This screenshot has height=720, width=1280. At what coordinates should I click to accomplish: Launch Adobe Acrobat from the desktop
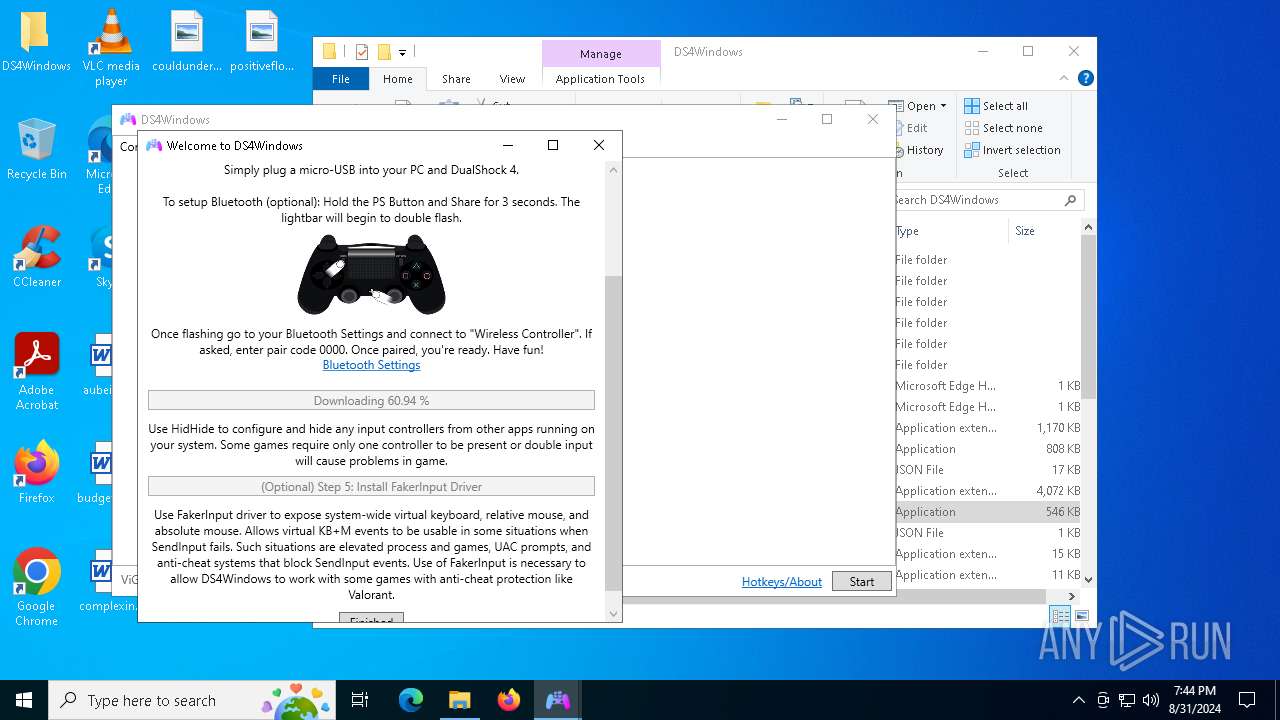[36, 372]
